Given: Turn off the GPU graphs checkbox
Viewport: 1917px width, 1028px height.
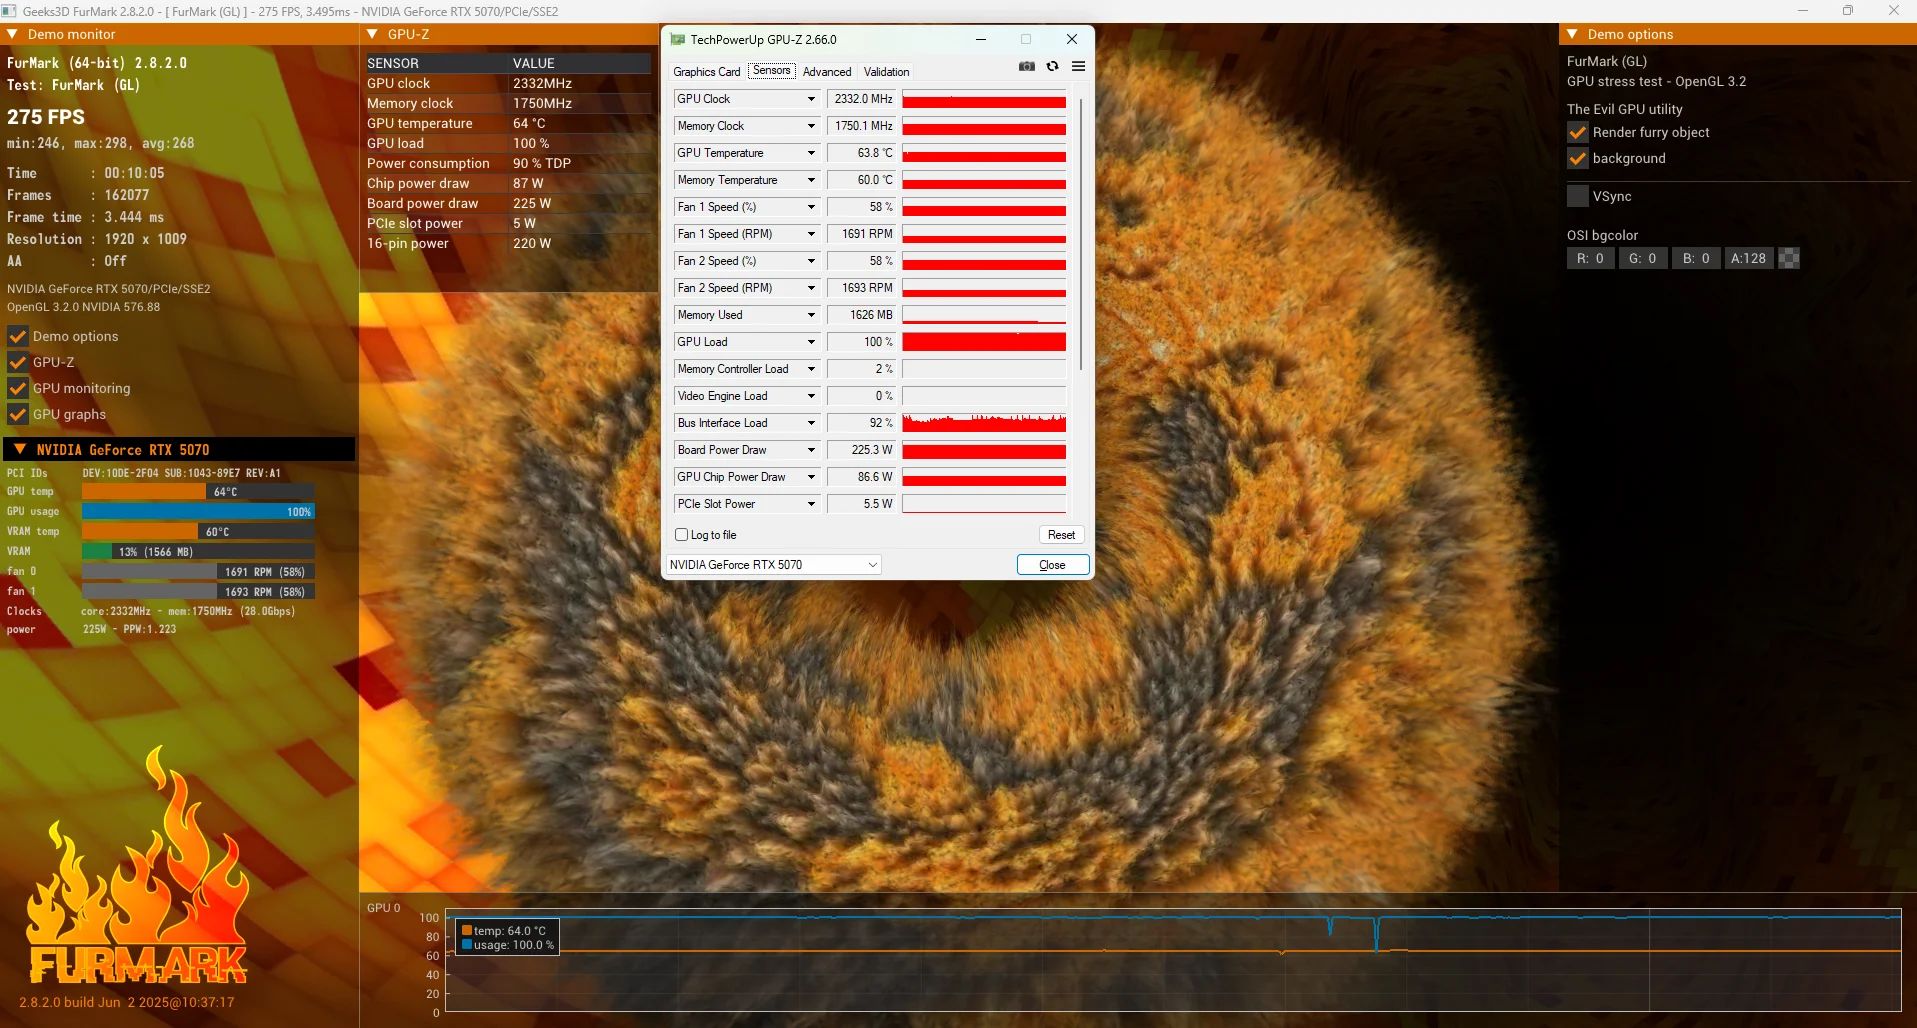Looking at the screenshot, I should (17, 414).
